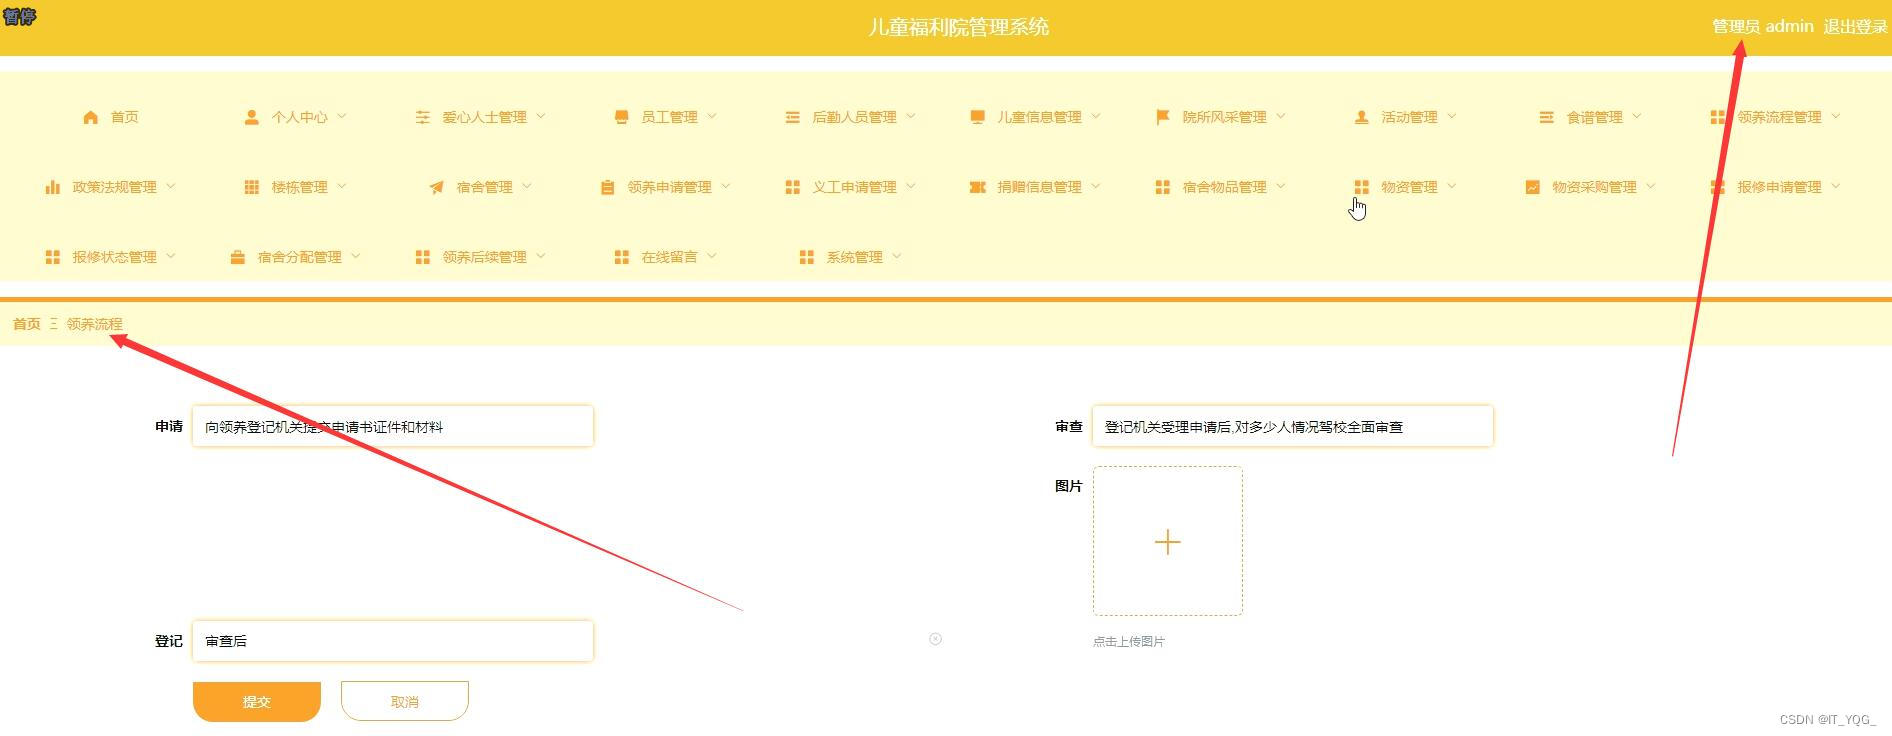Expand the 员工管理 dropdown chevron
This screenshot has height=736, width=1892.
tap(712, 116)
